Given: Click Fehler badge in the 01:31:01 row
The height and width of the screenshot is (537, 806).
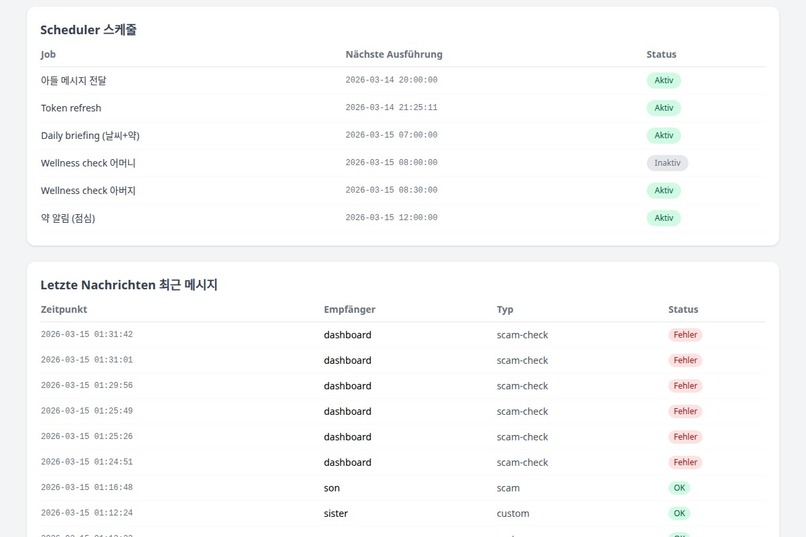Looking at the screenshot, I should (x=685, y=360).
